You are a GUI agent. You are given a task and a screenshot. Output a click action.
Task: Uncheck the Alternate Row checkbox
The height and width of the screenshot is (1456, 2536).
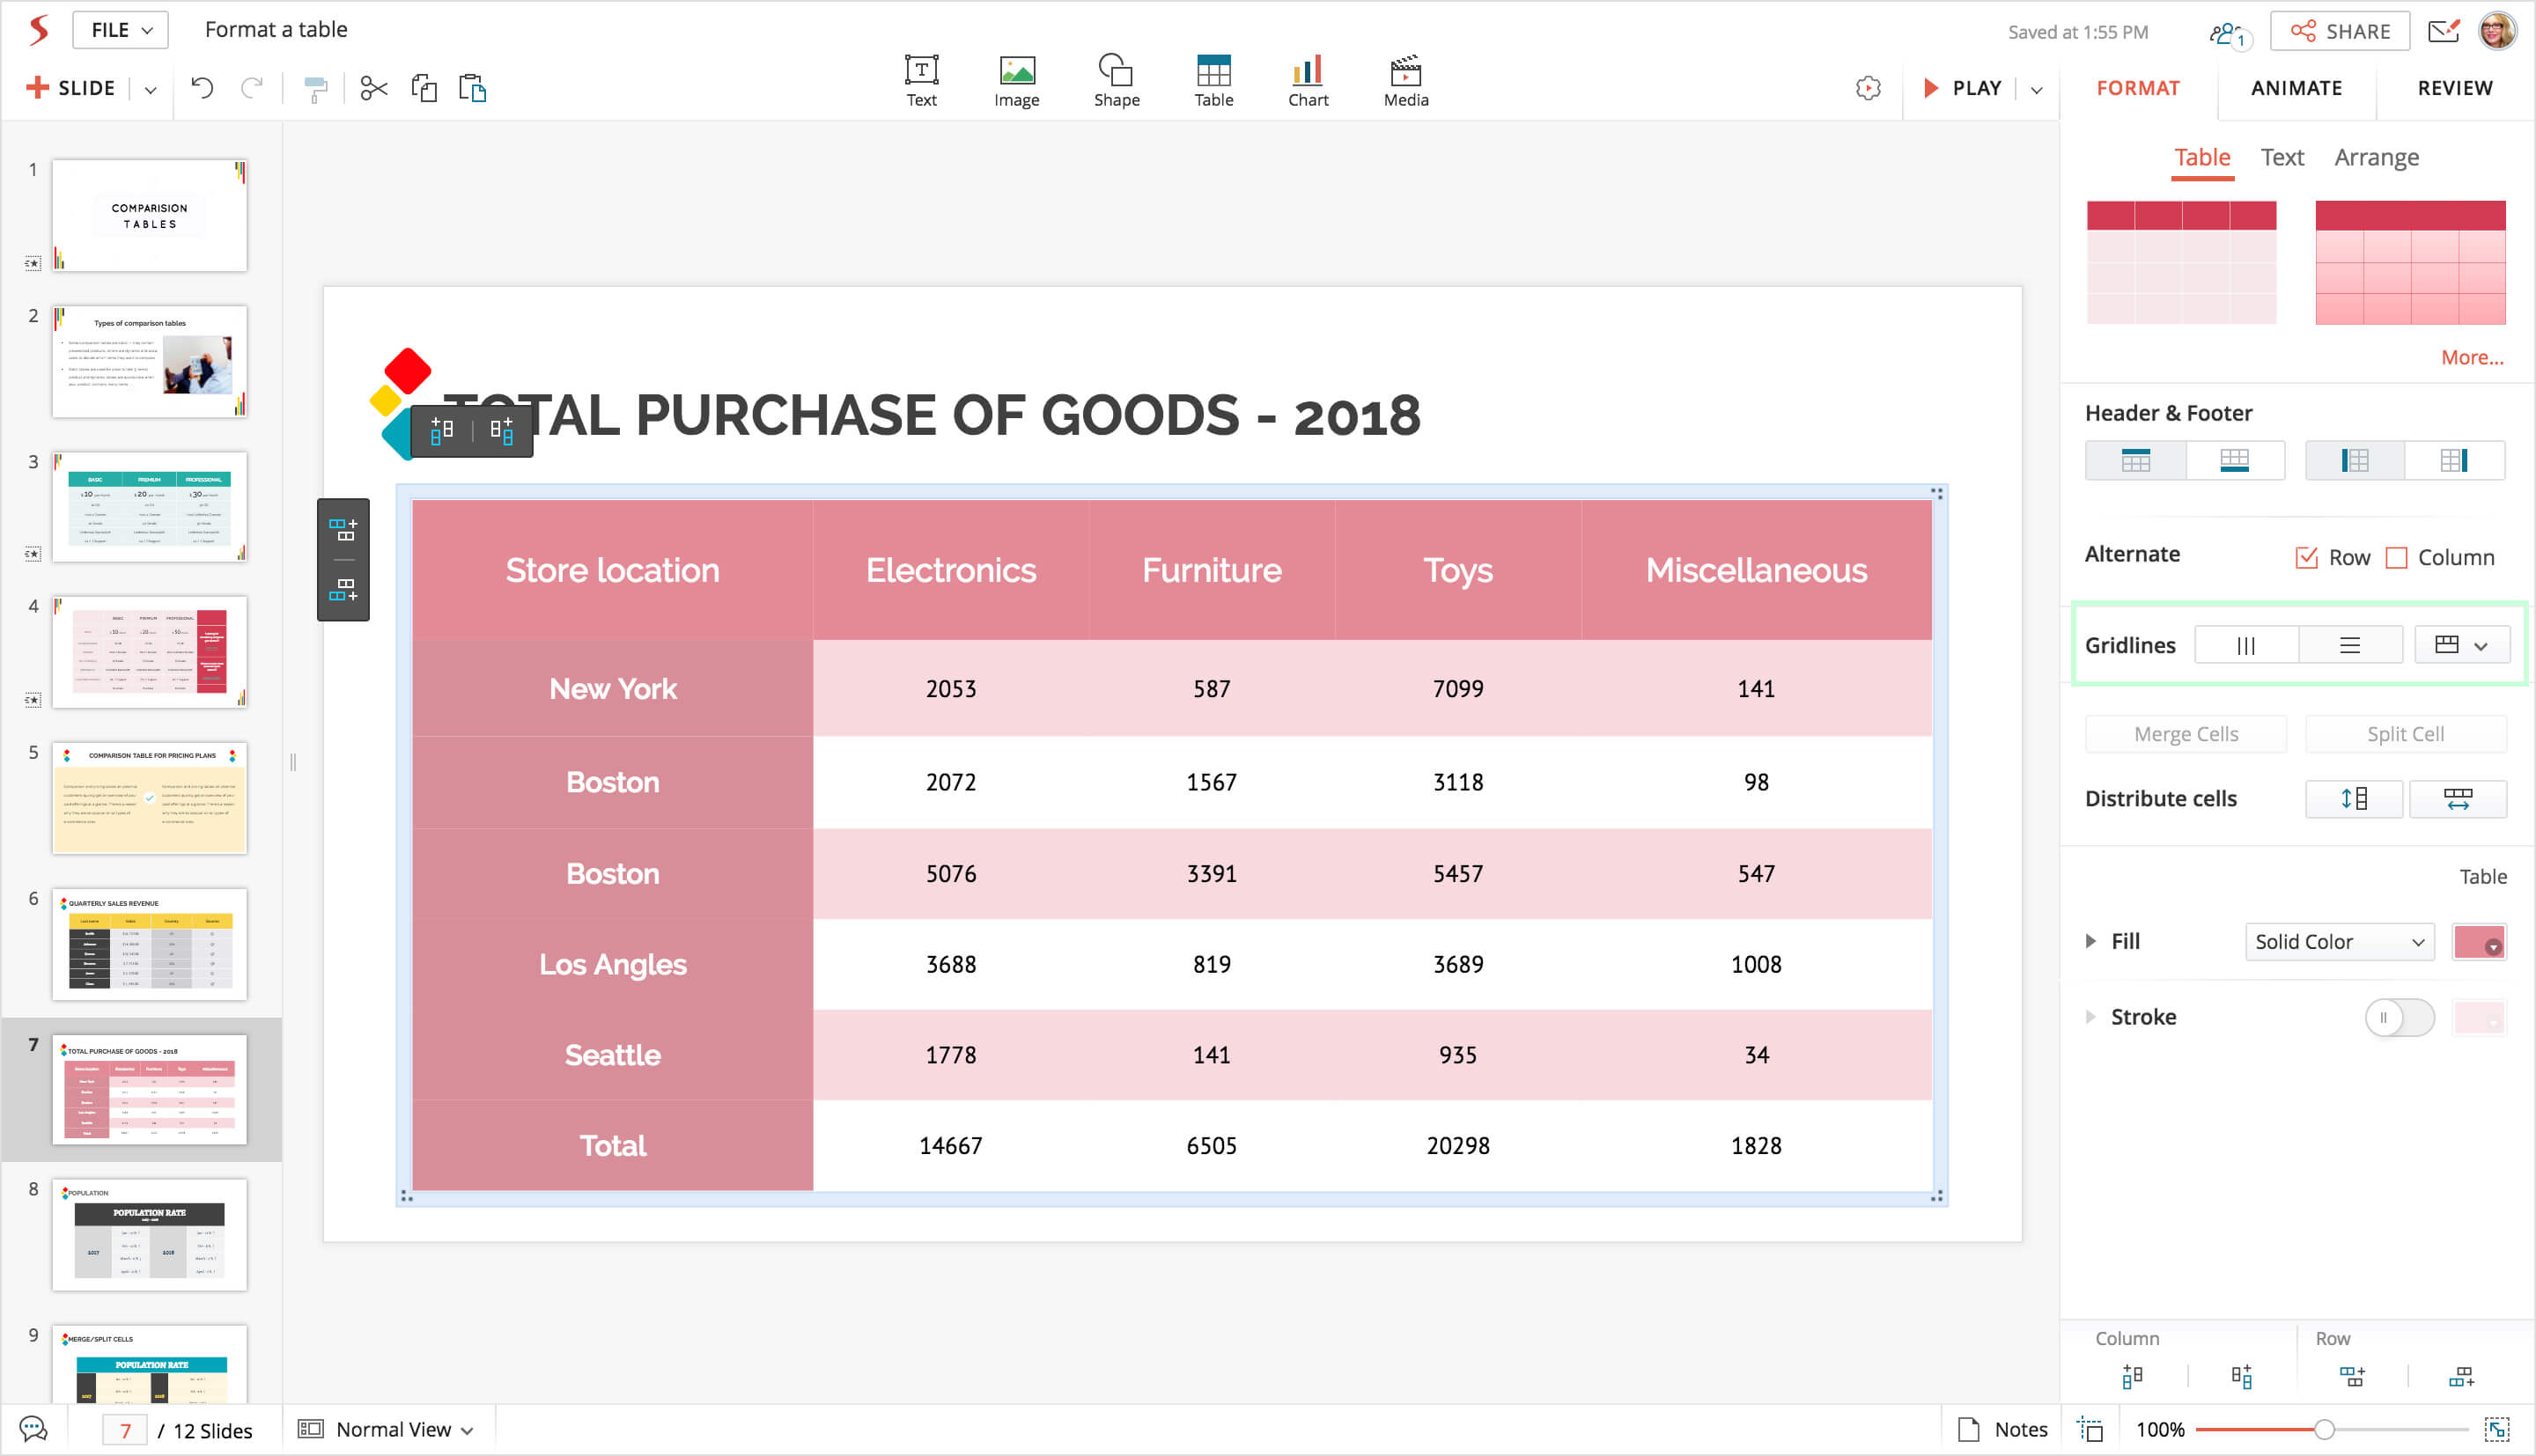click(2306, 557)
